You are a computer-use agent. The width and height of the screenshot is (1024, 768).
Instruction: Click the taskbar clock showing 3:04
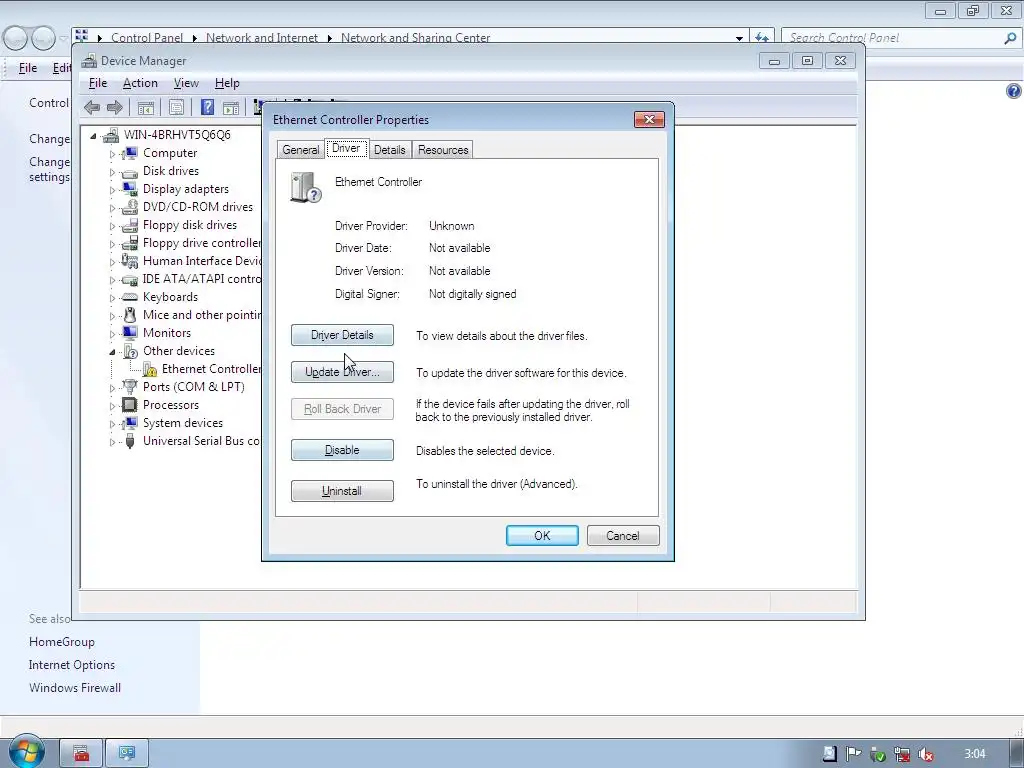tap(974, 754)
